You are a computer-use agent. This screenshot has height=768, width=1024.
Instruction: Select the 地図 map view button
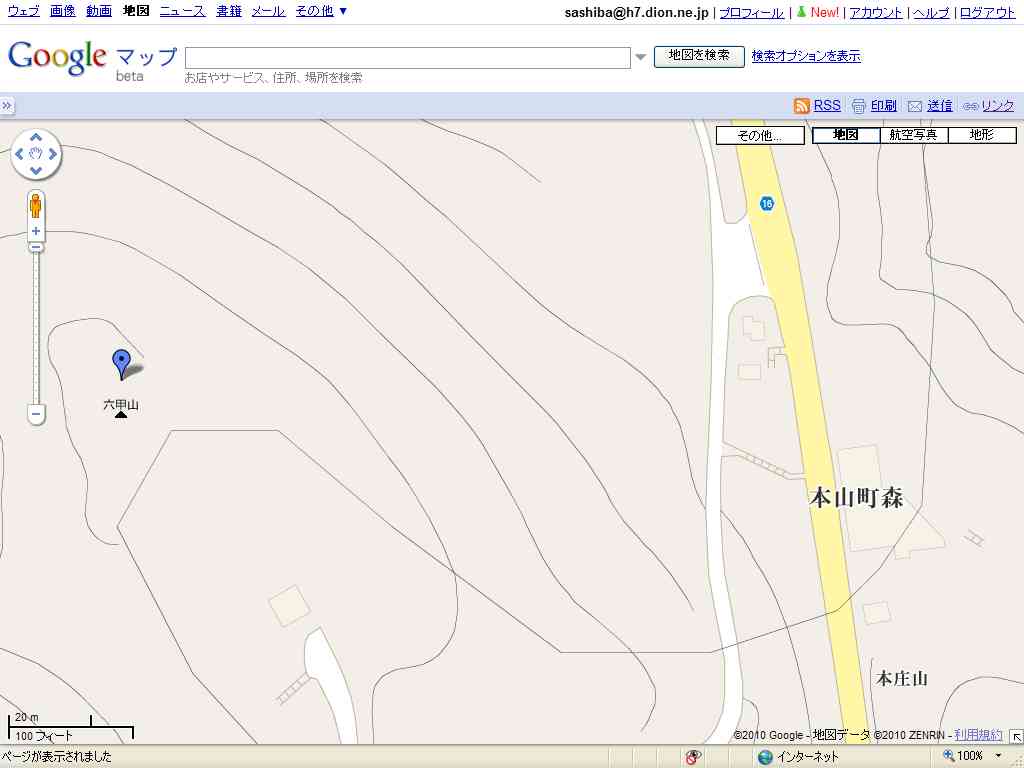[x=846, y=135]
